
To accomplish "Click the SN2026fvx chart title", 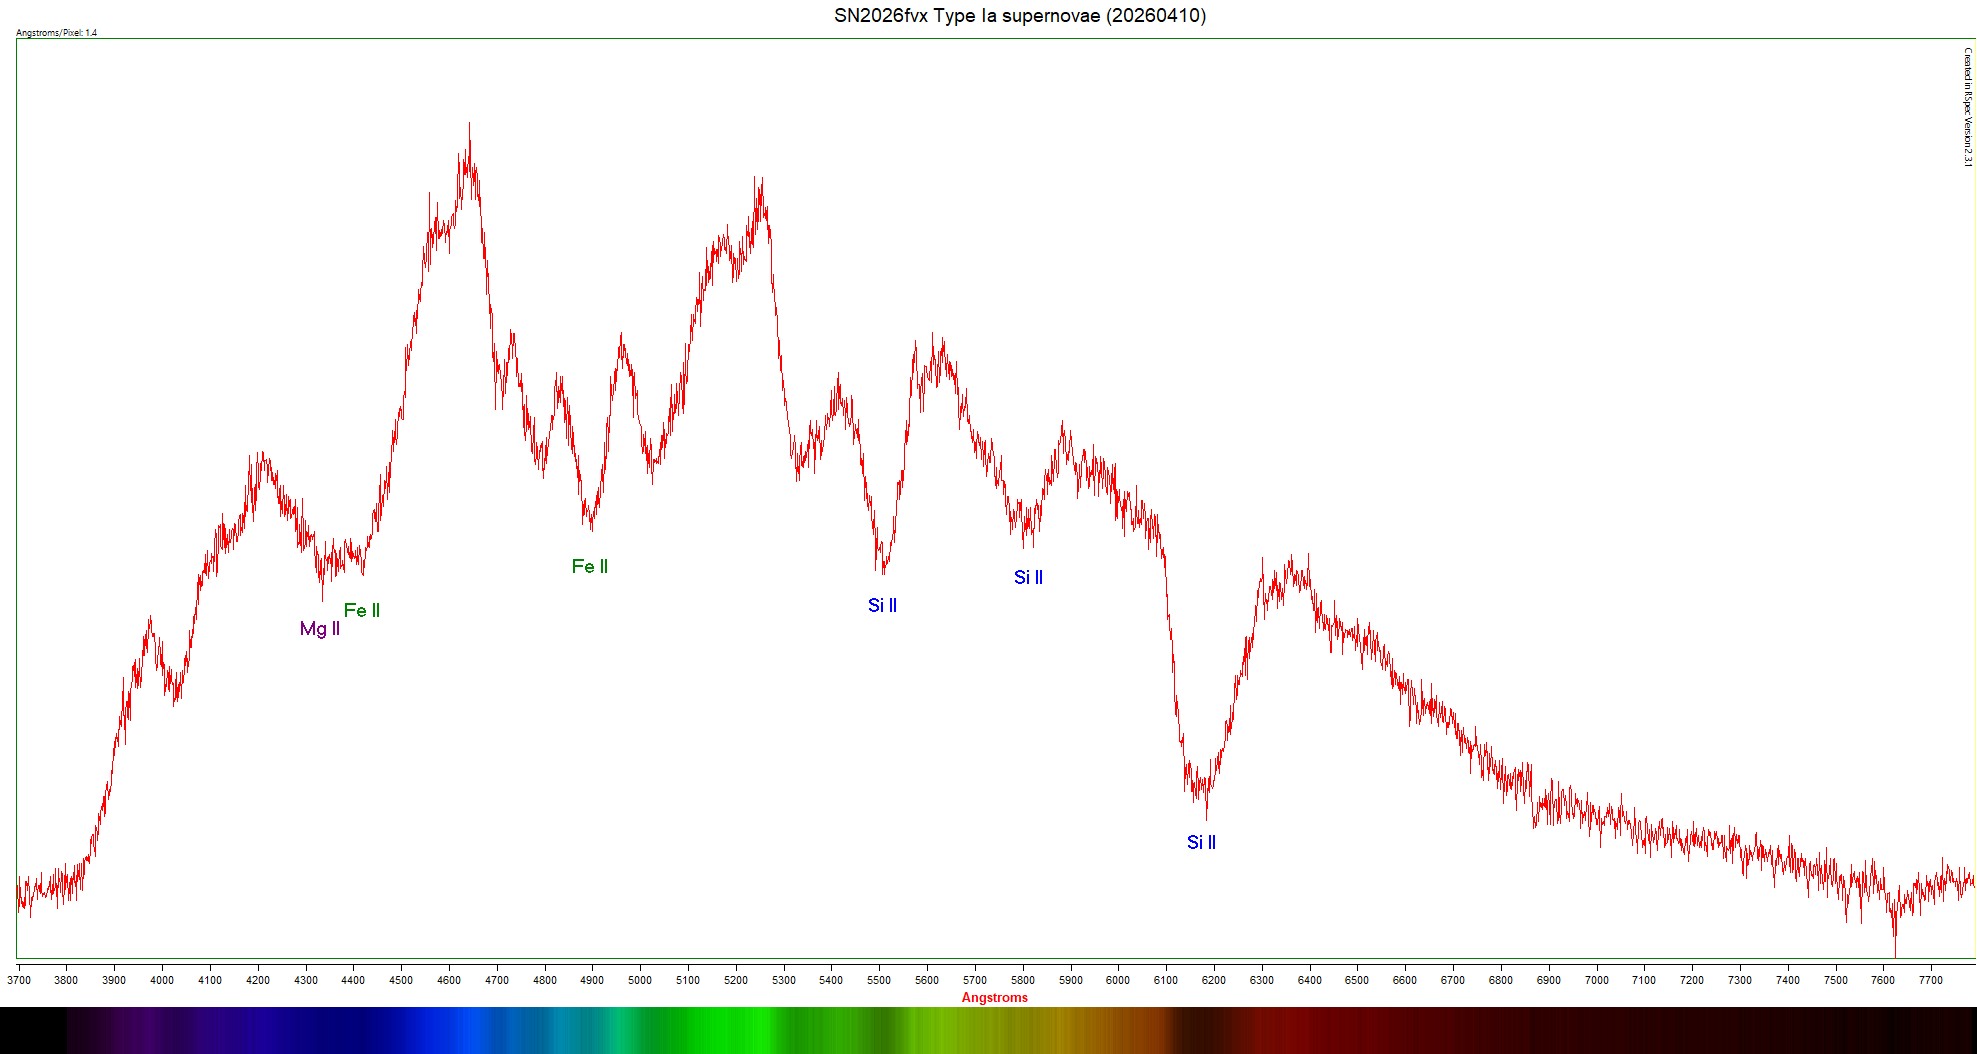I will (x=1019, y=16).
